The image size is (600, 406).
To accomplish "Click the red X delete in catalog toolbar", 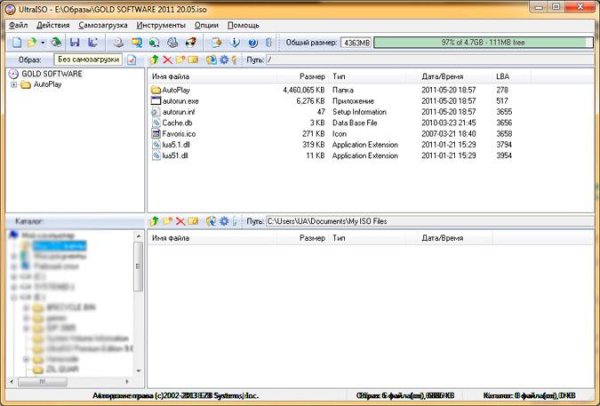I will (180, 221).
